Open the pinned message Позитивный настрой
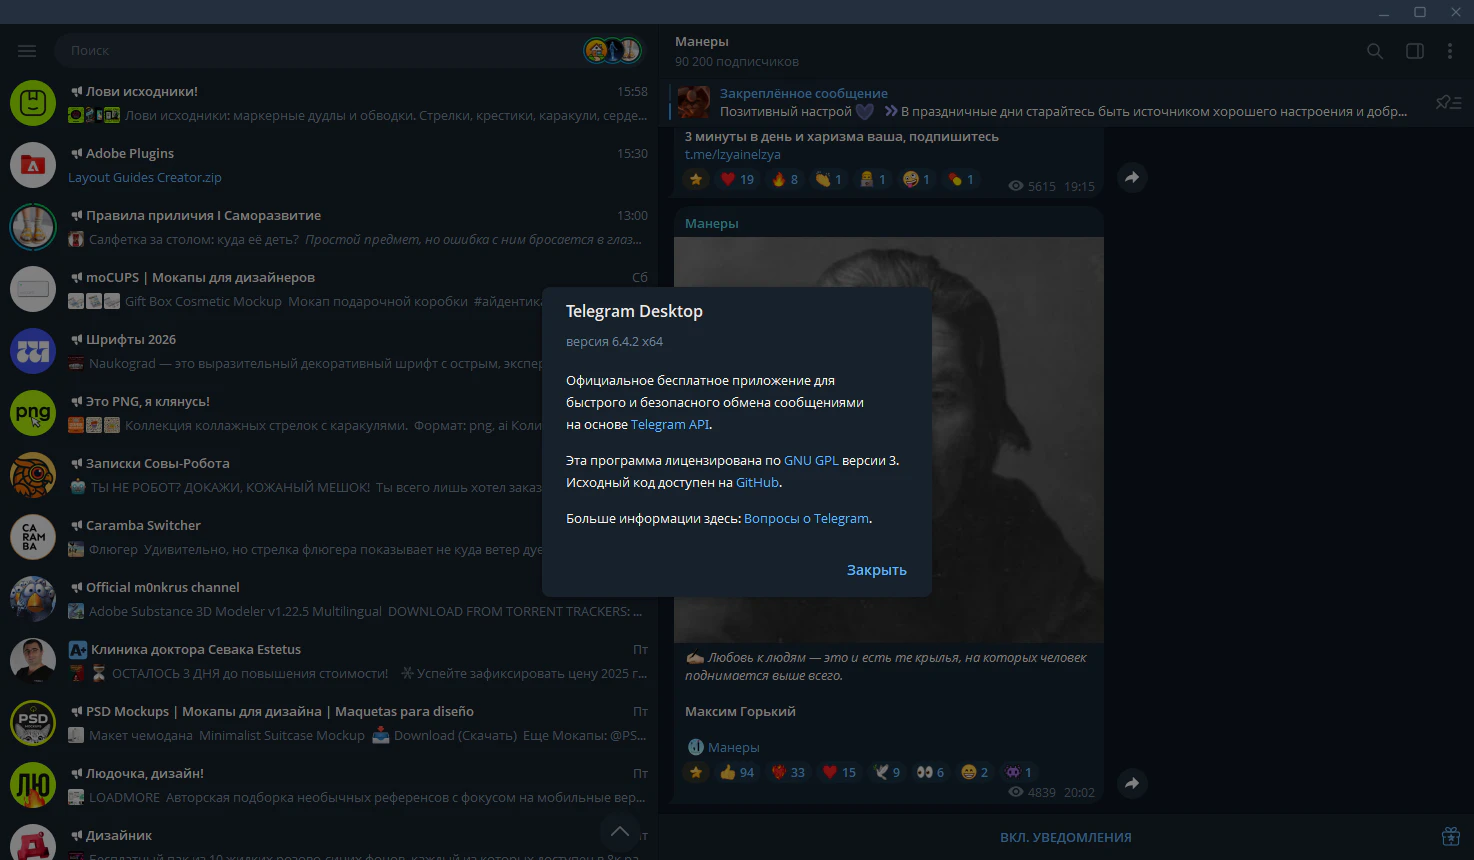 click(x=1063, y=102)
